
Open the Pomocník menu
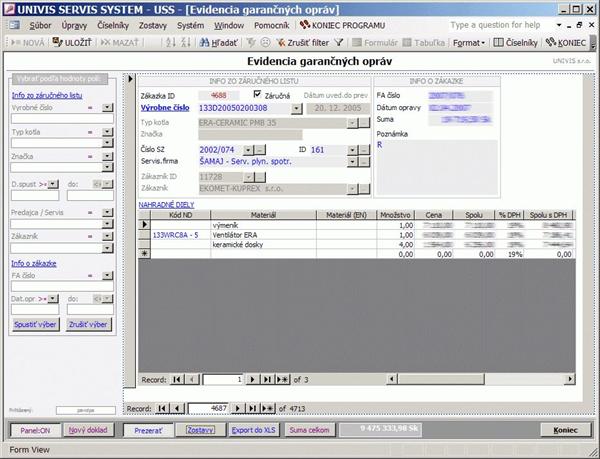pyautogui.click(x=272, y=26)
